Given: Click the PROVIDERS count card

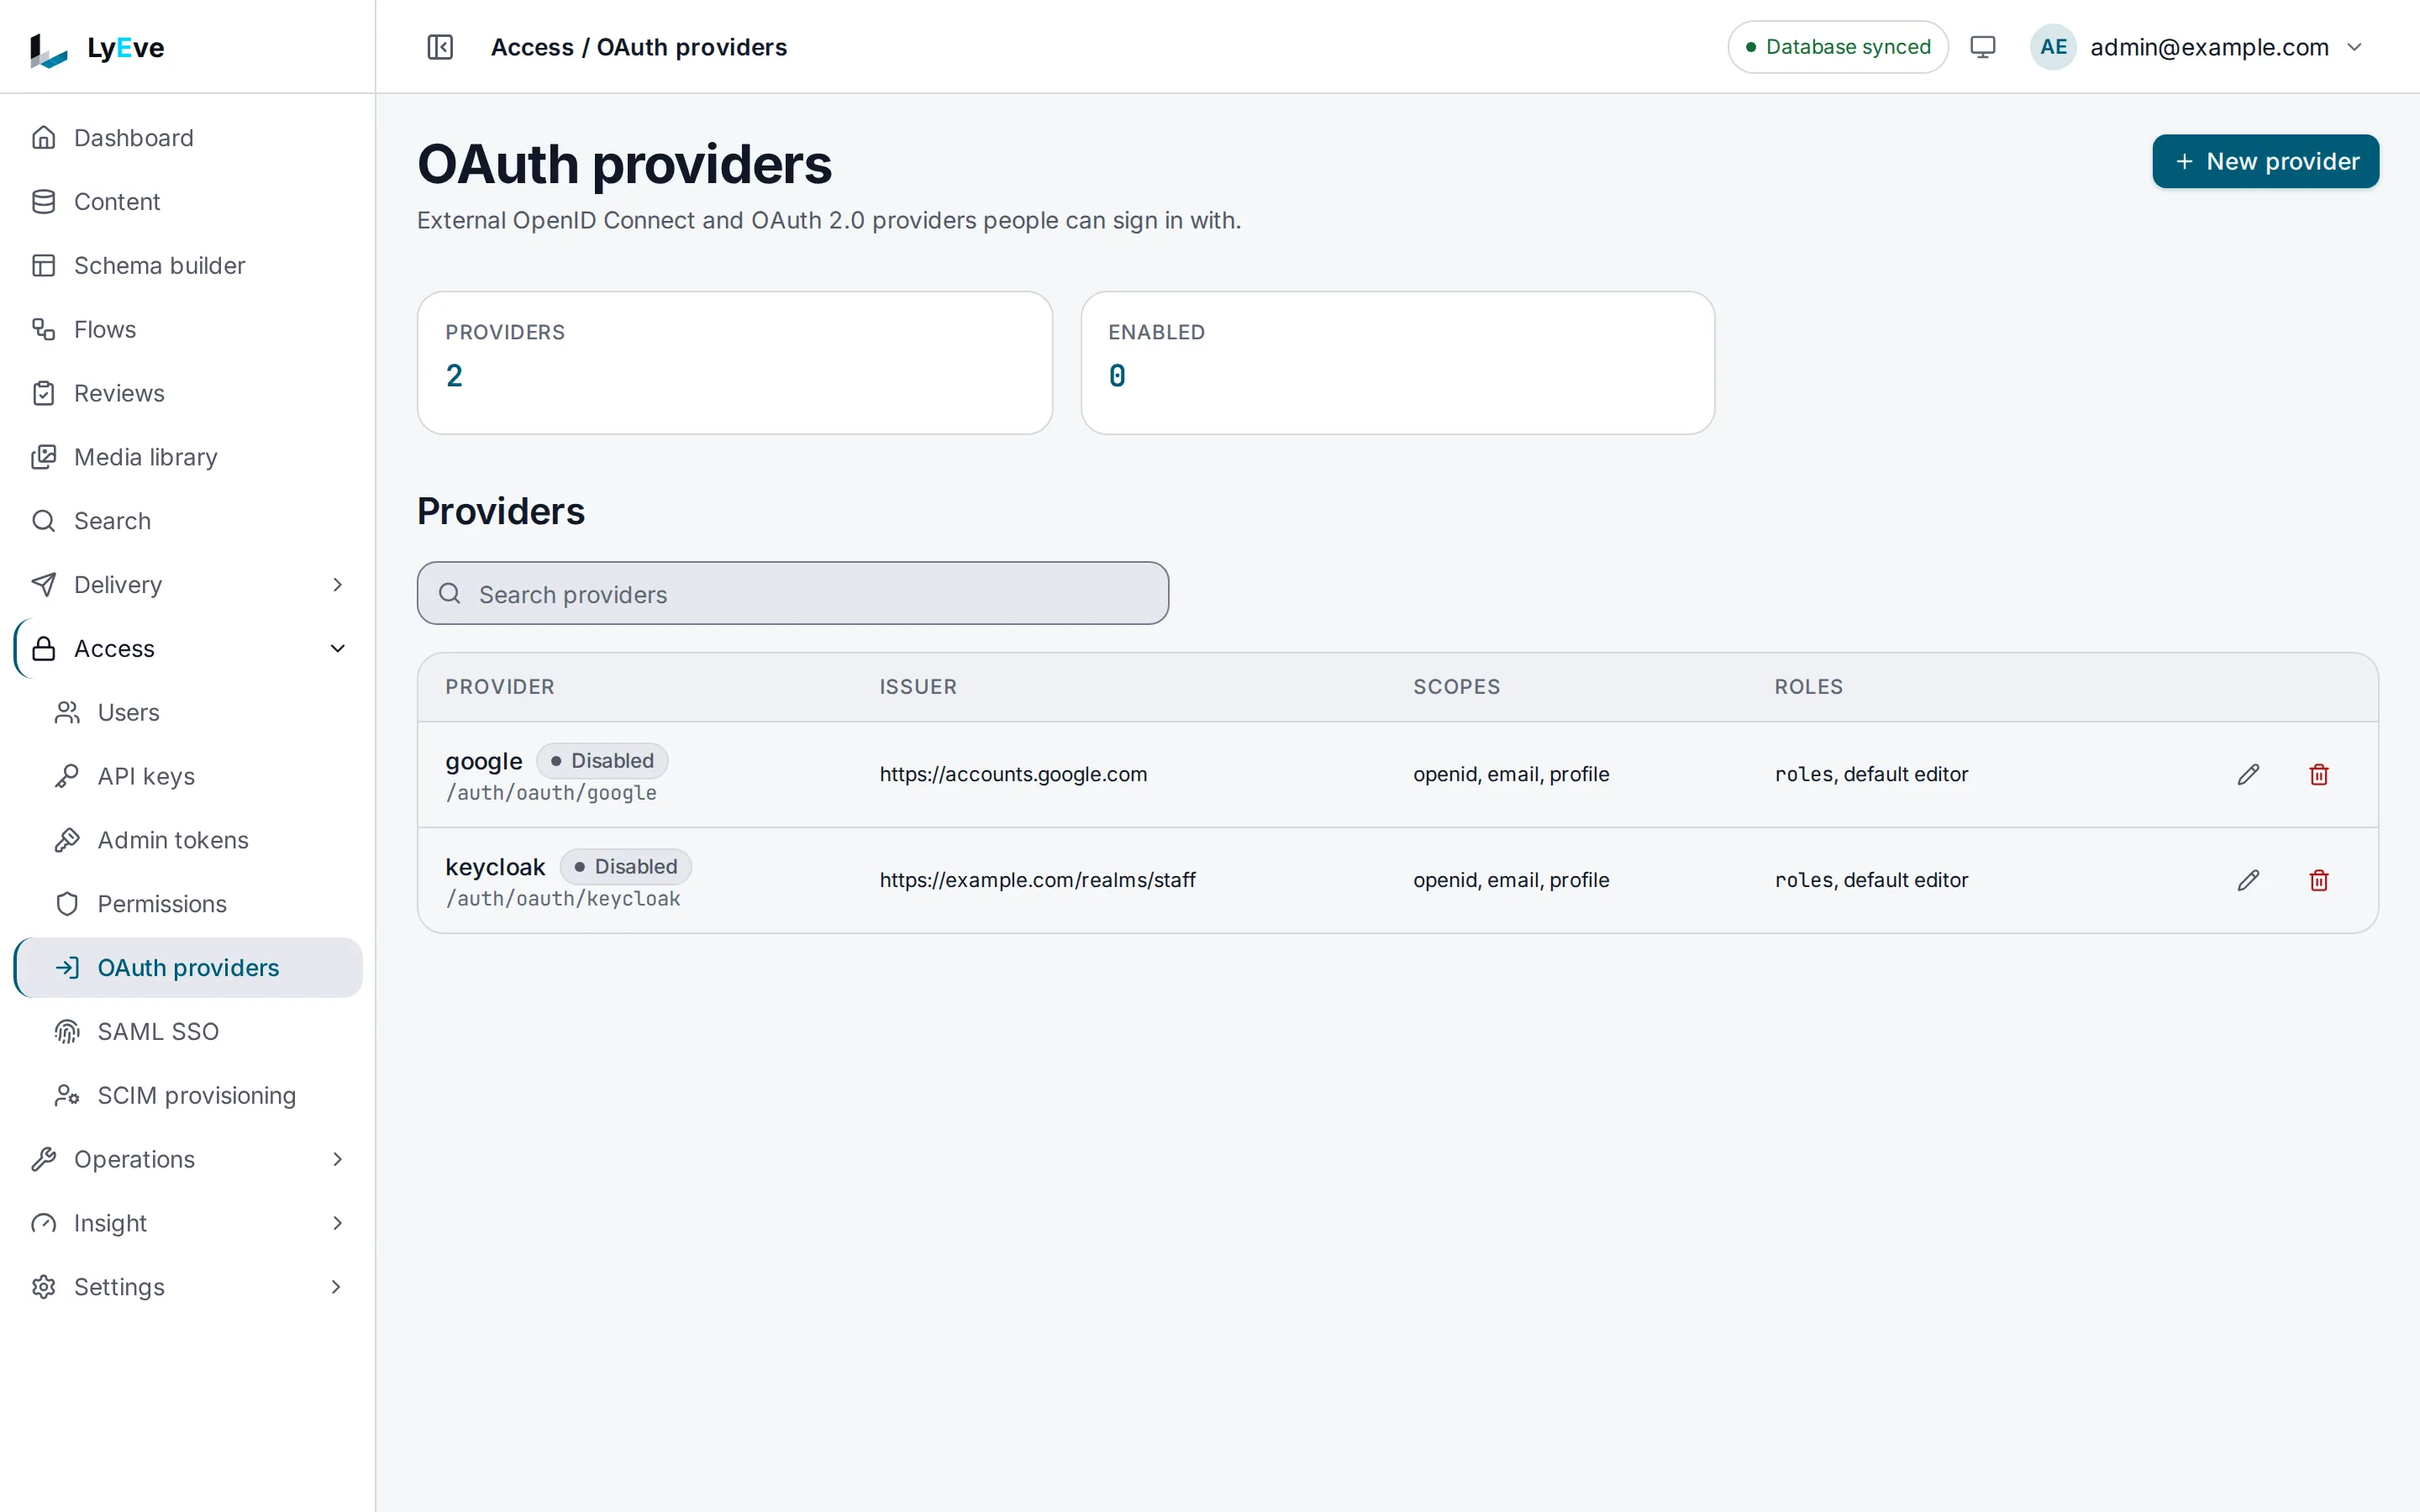Looking at the screenshot, I should click(x=735, y=363).
